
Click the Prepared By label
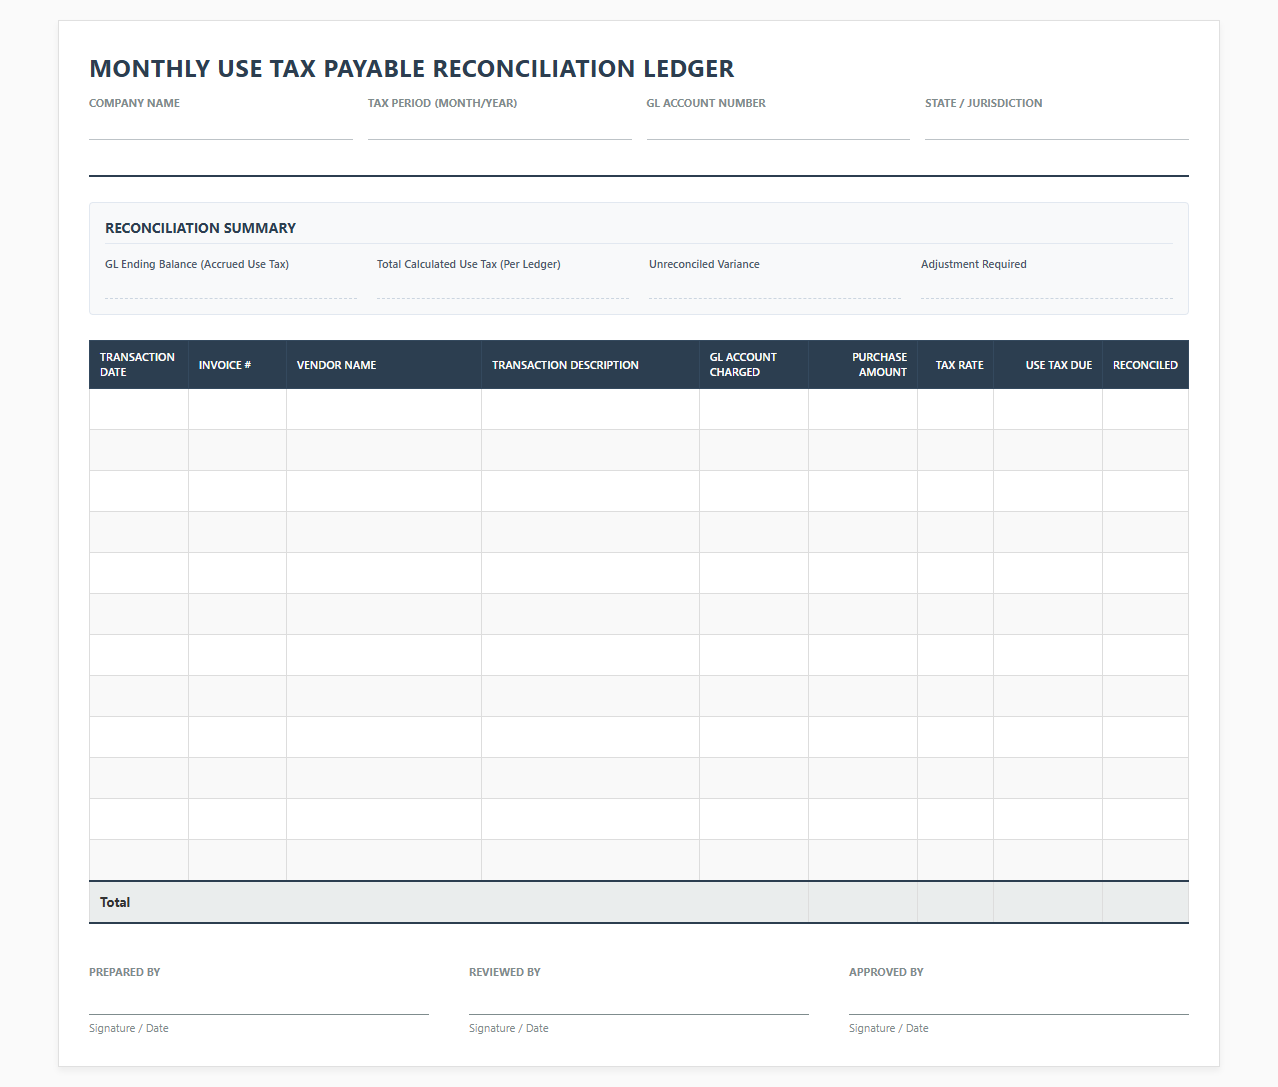(x=124, y=972)
